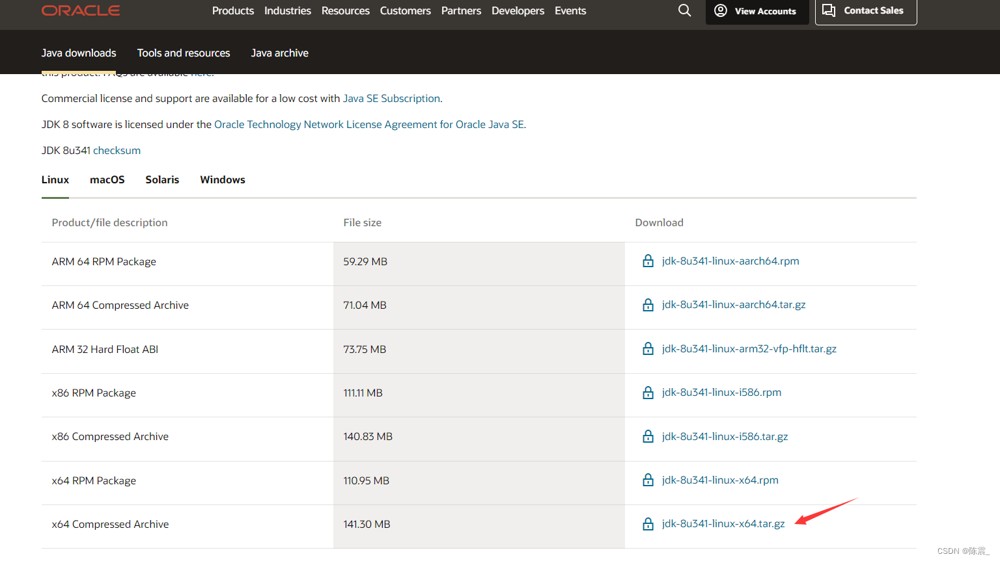Click the Oracle logo
The height and width of the screenshot is (561, 1000).
point(80,10)
